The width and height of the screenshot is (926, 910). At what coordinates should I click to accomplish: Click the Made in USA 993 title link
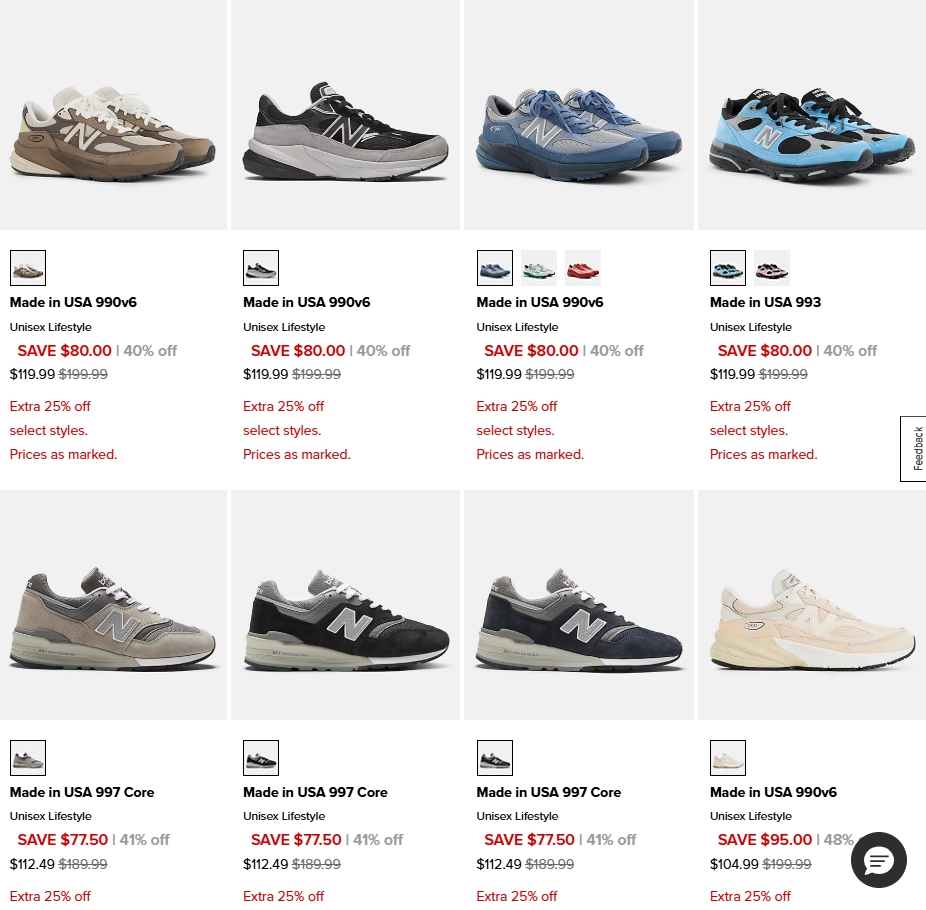click(x=765, y=302)
